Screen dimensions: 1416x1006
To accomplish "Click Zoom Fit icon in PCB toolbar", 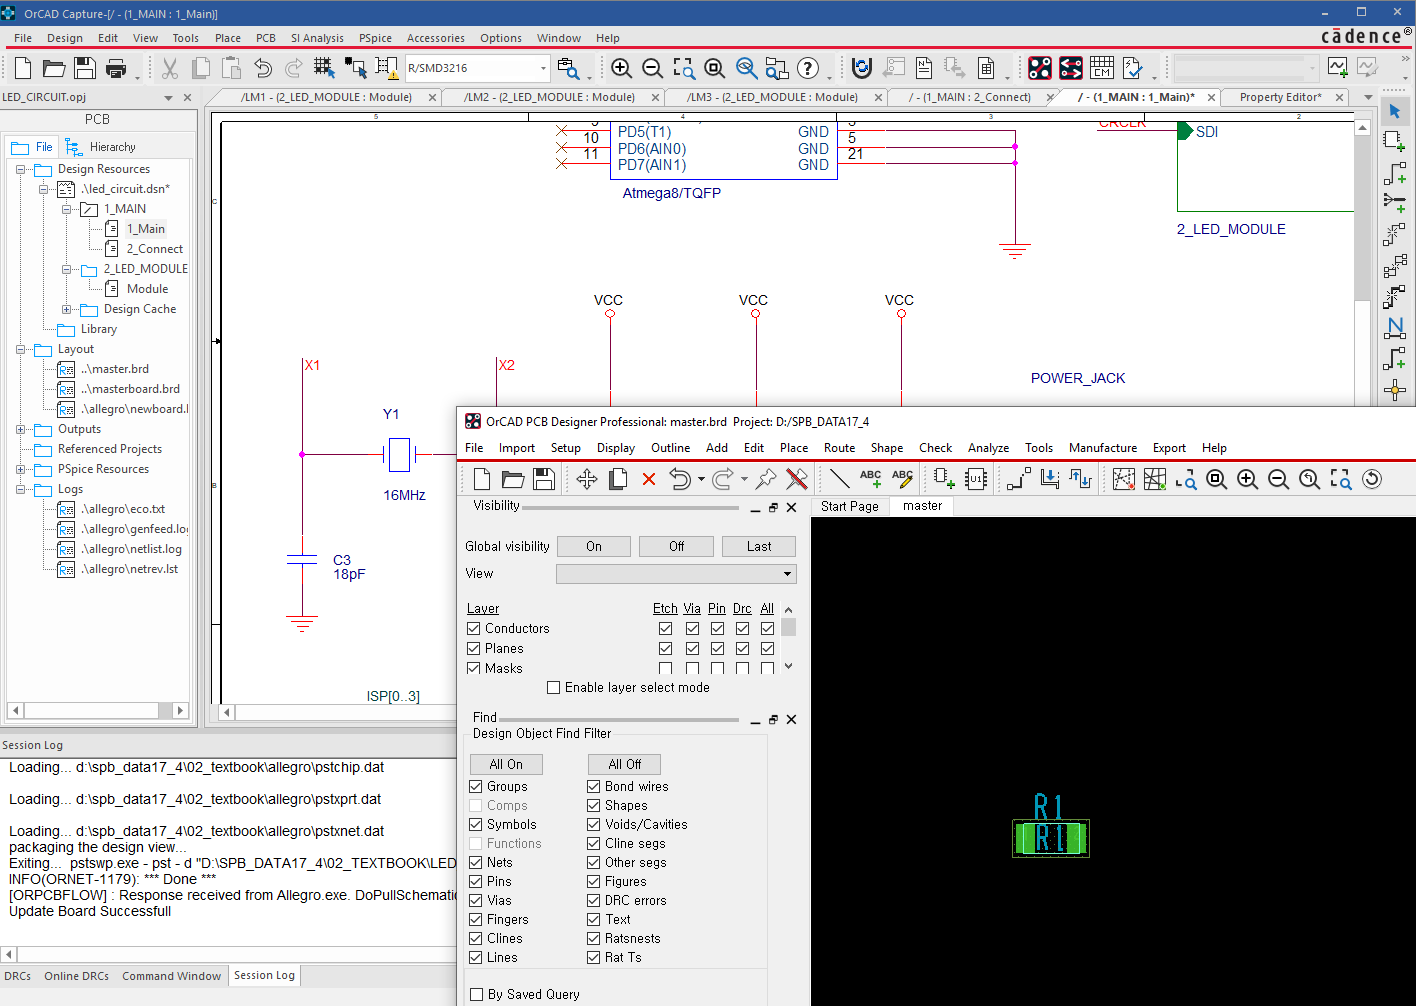I will point(1217,479).
